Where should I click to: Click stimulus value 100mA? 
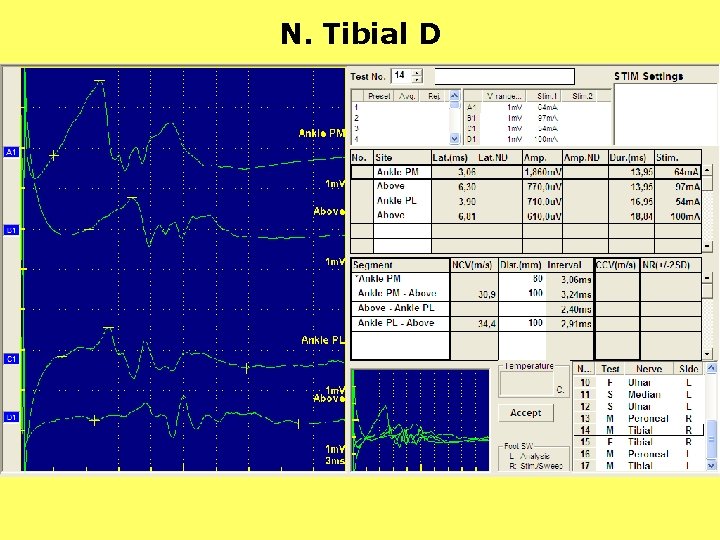[685, 216]
